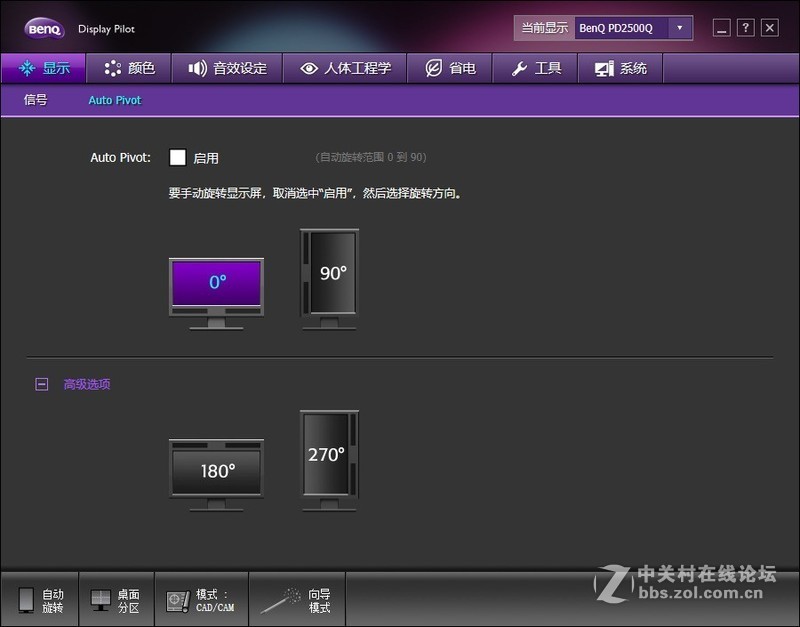Select the 0° rotation thumbnail
800x627 pixels.
[216, 282]
